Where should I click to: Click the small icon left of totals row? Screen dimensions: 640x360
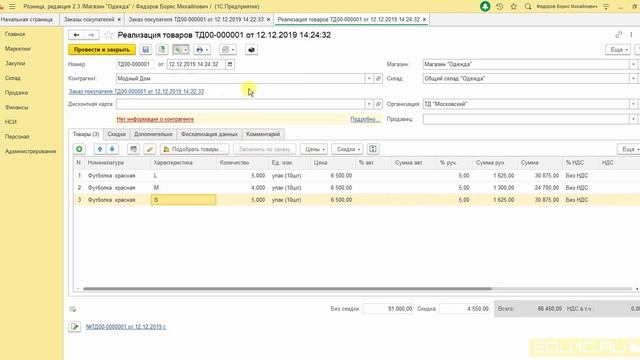click(x=73, y=309)
